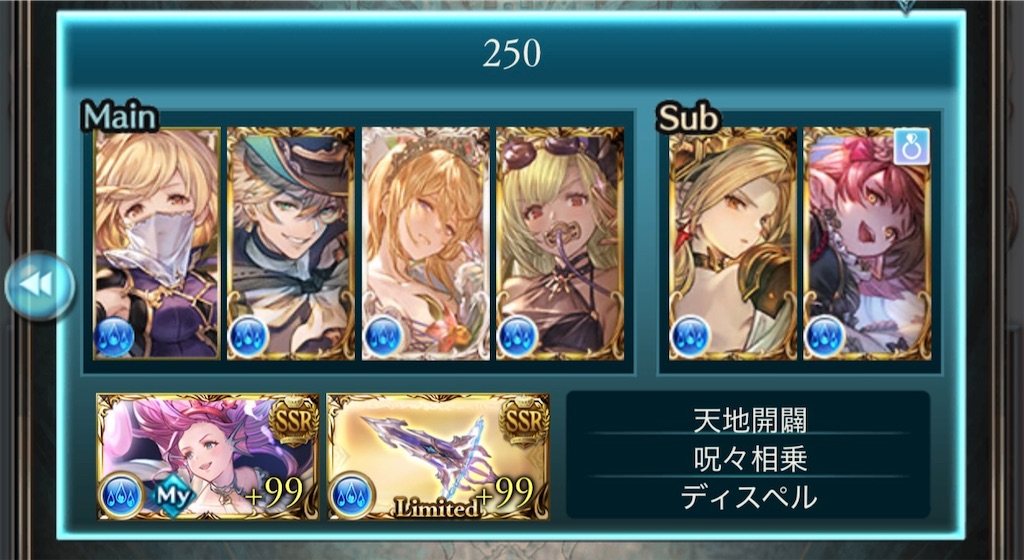
Task: Click the My badge on summon card
Action: [172, 496]
